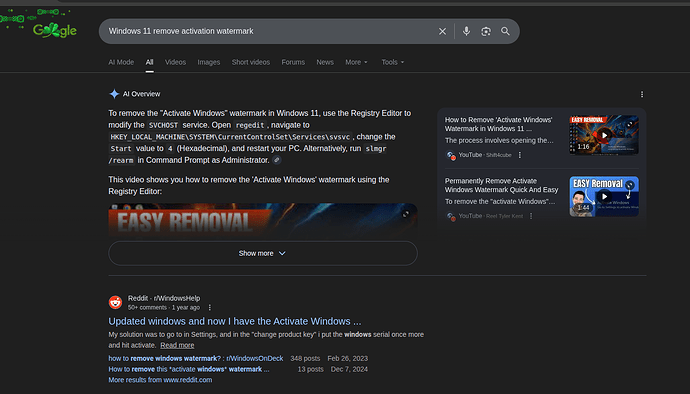Click 'To remove the "activate Windows"...' snippet

coord(500,201)
